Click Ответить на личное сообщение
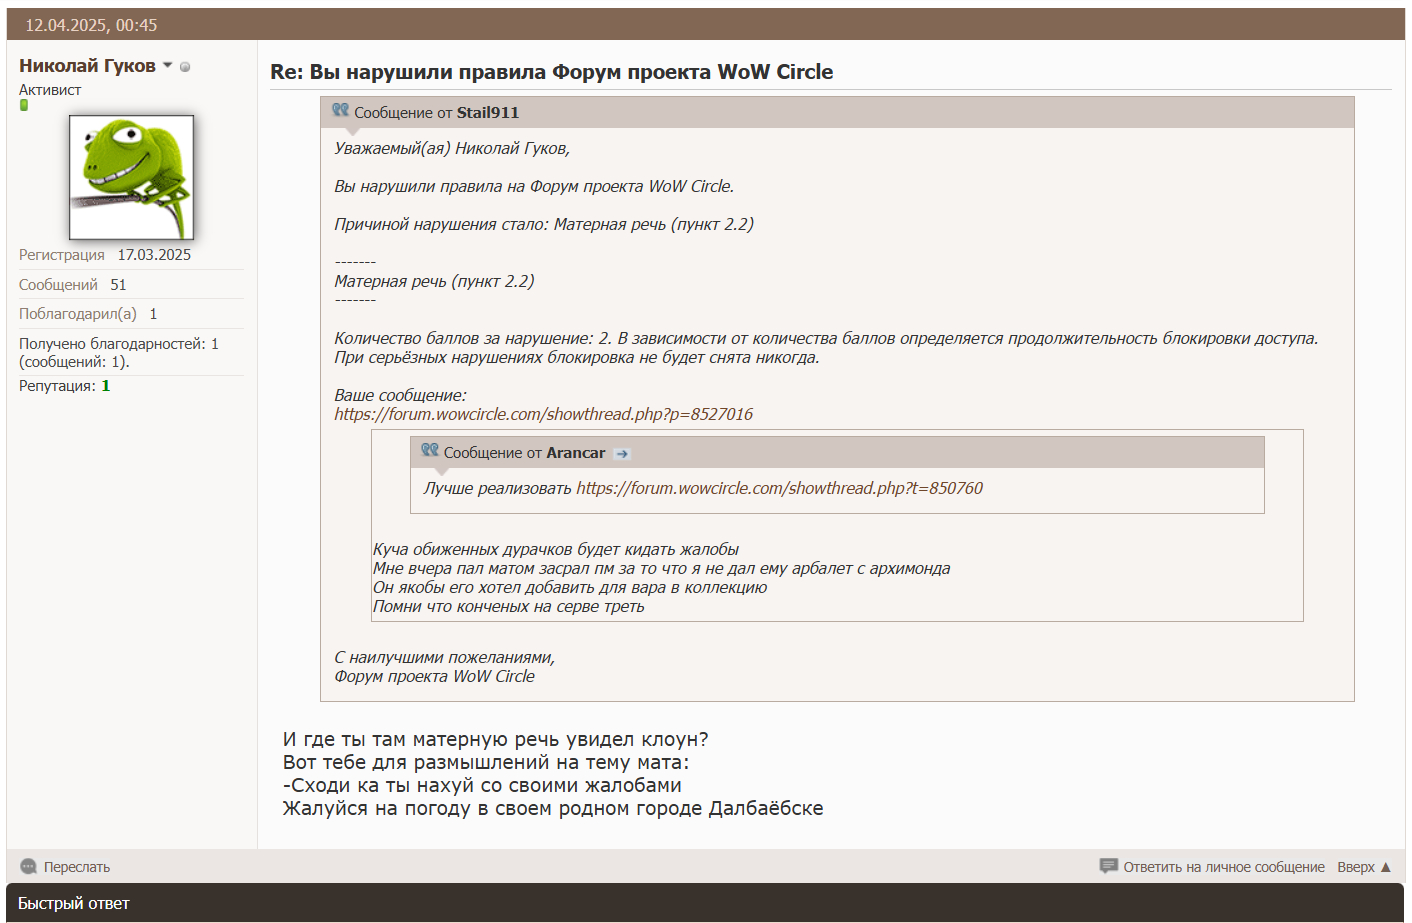1412x923 pixels. pos(1223,867)
